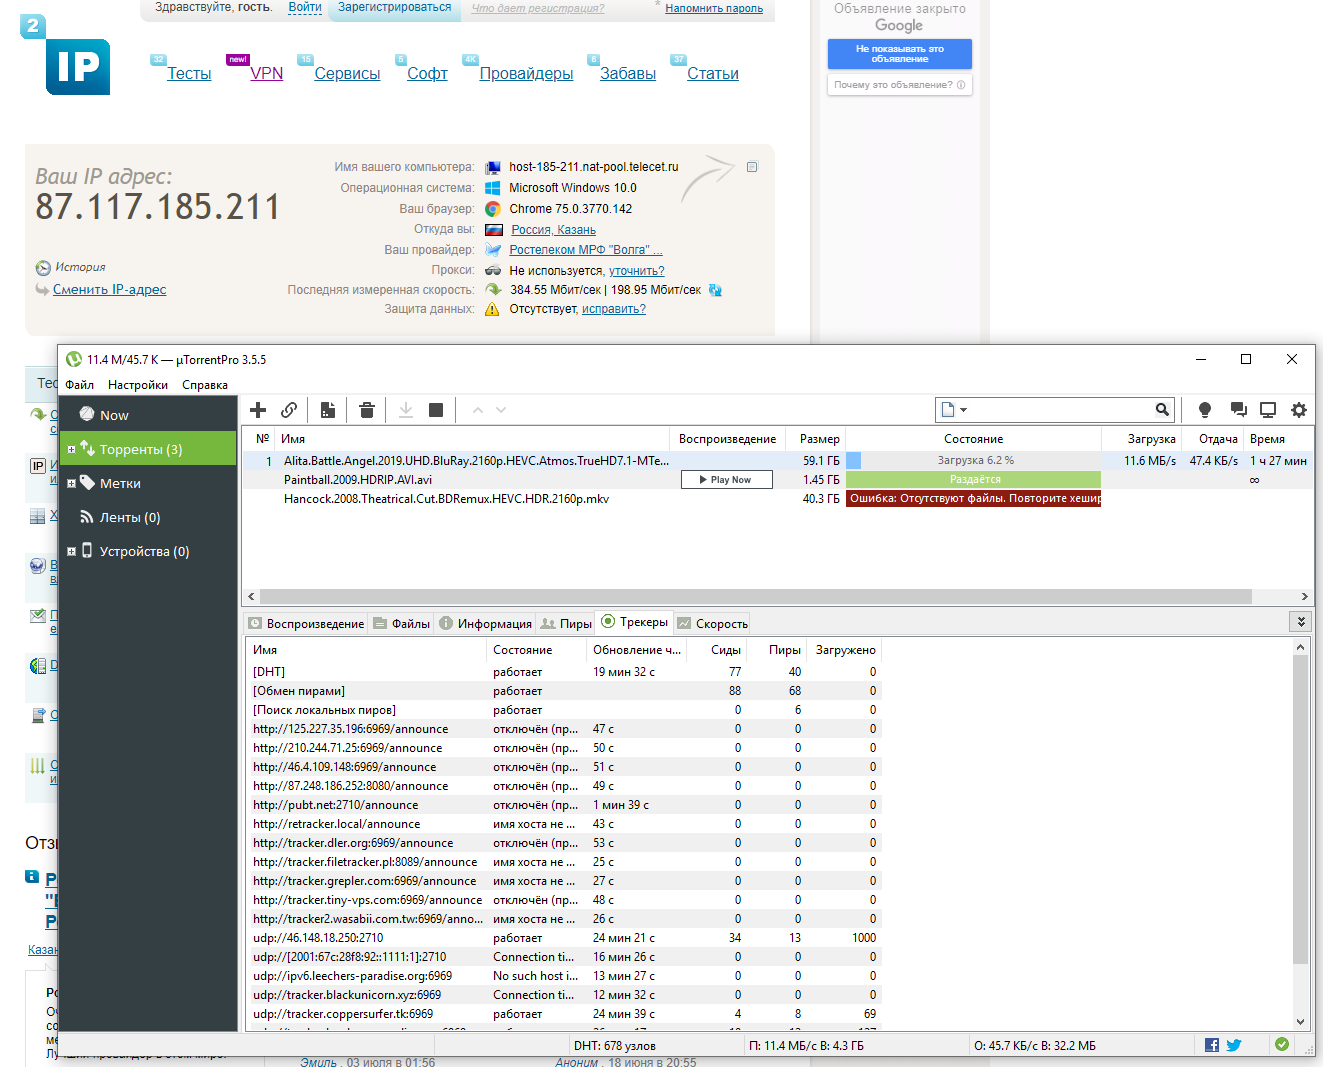Click the Войти link on 2ip website
The image size is (1323, 1067).
(305, 7)
